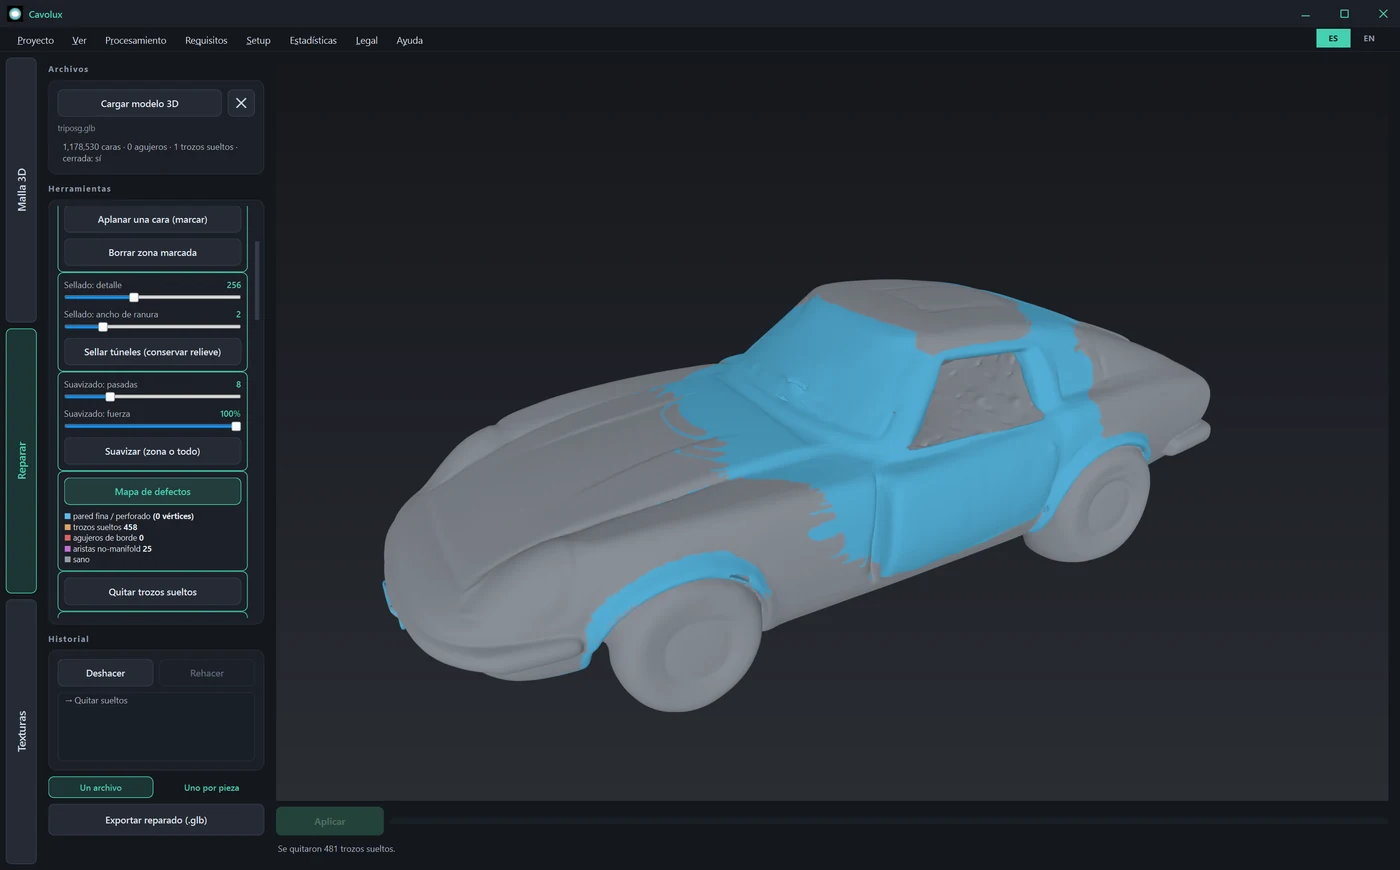Toggle the Mapa de defectos button
The image size is (1400, 870).
(153, 491)
